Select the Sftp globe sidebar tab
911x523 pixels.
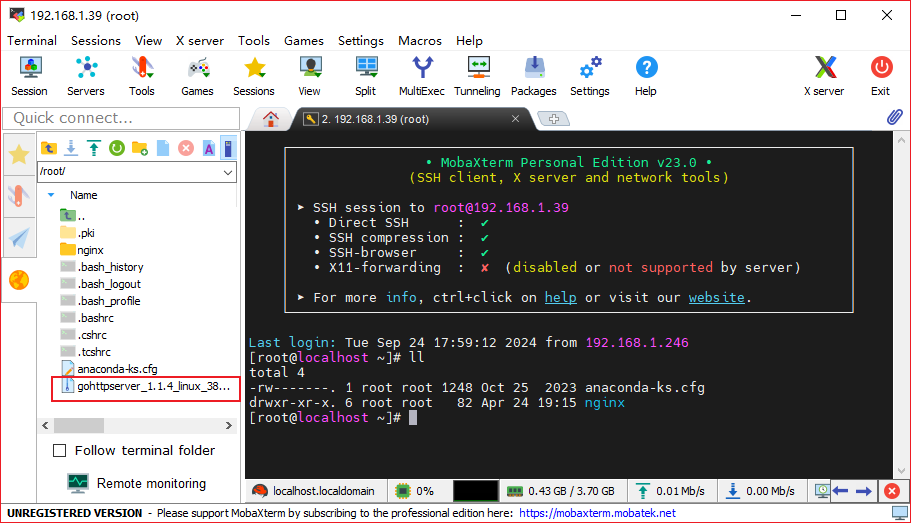coord(19,280)
